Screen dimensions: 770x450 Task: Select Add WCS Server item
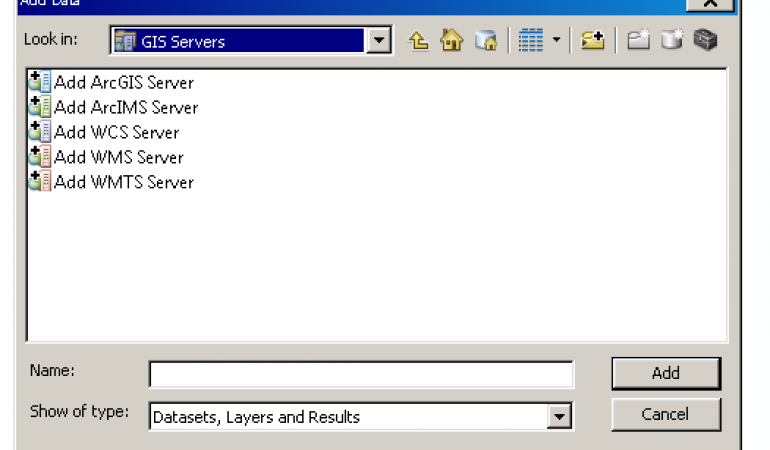[x=104, y=133]
